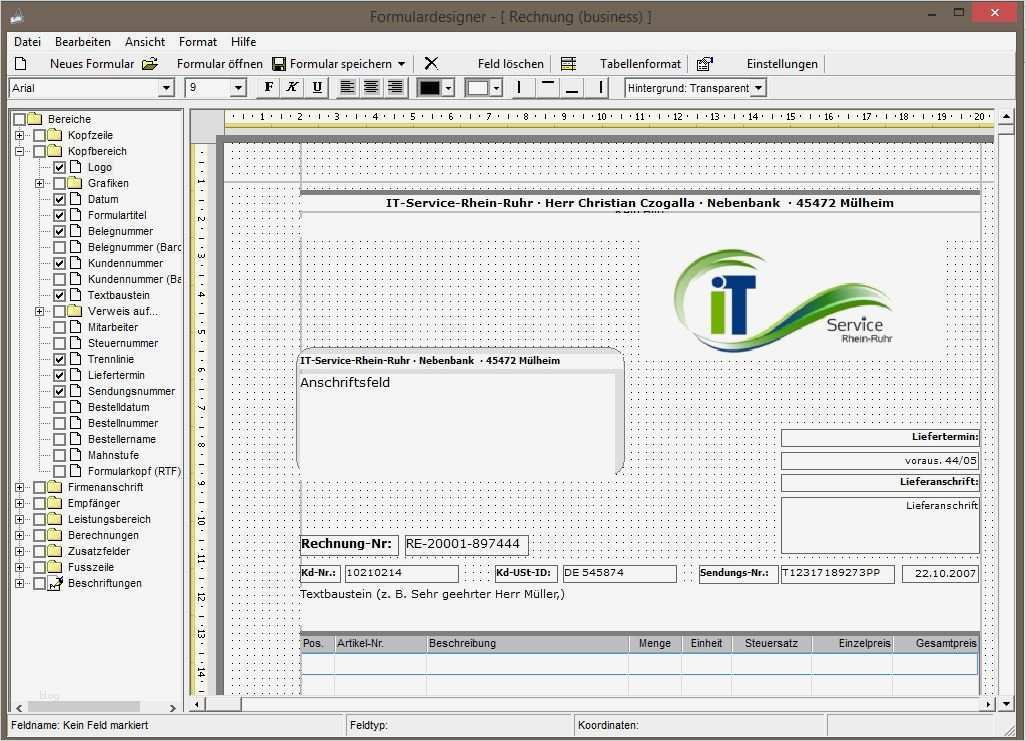Screen dimensions: 1026x741
Task: Open the Bearbeiten menu
Action: coord(82,41)
